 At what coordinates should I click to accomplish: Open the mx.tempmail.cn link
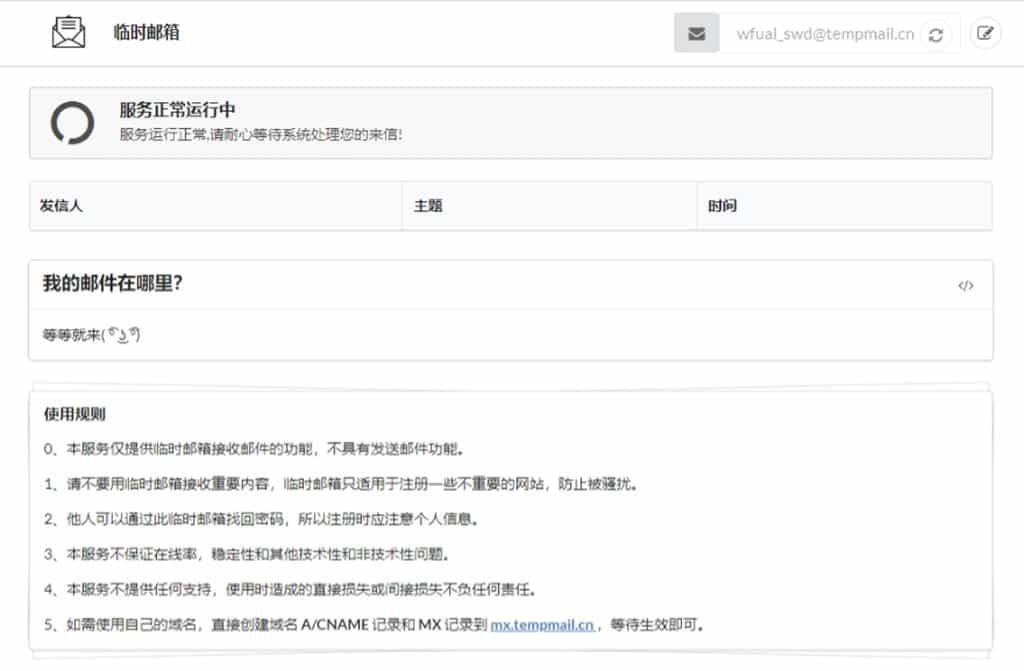[543, 625]
